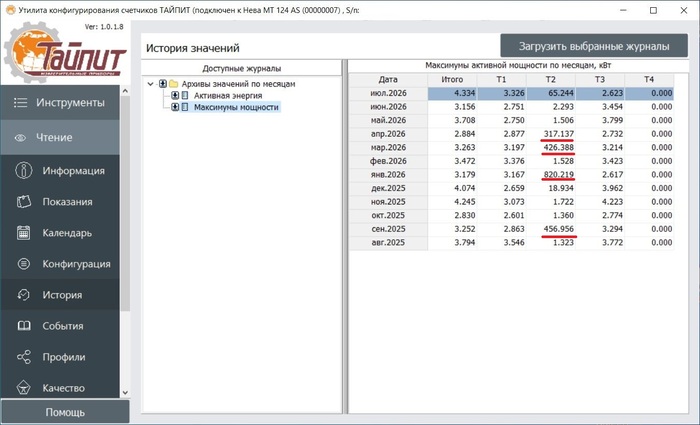700x425 pixels.
Task: Click Загрузить выбранные журналы button
Action: pos(594,46)
